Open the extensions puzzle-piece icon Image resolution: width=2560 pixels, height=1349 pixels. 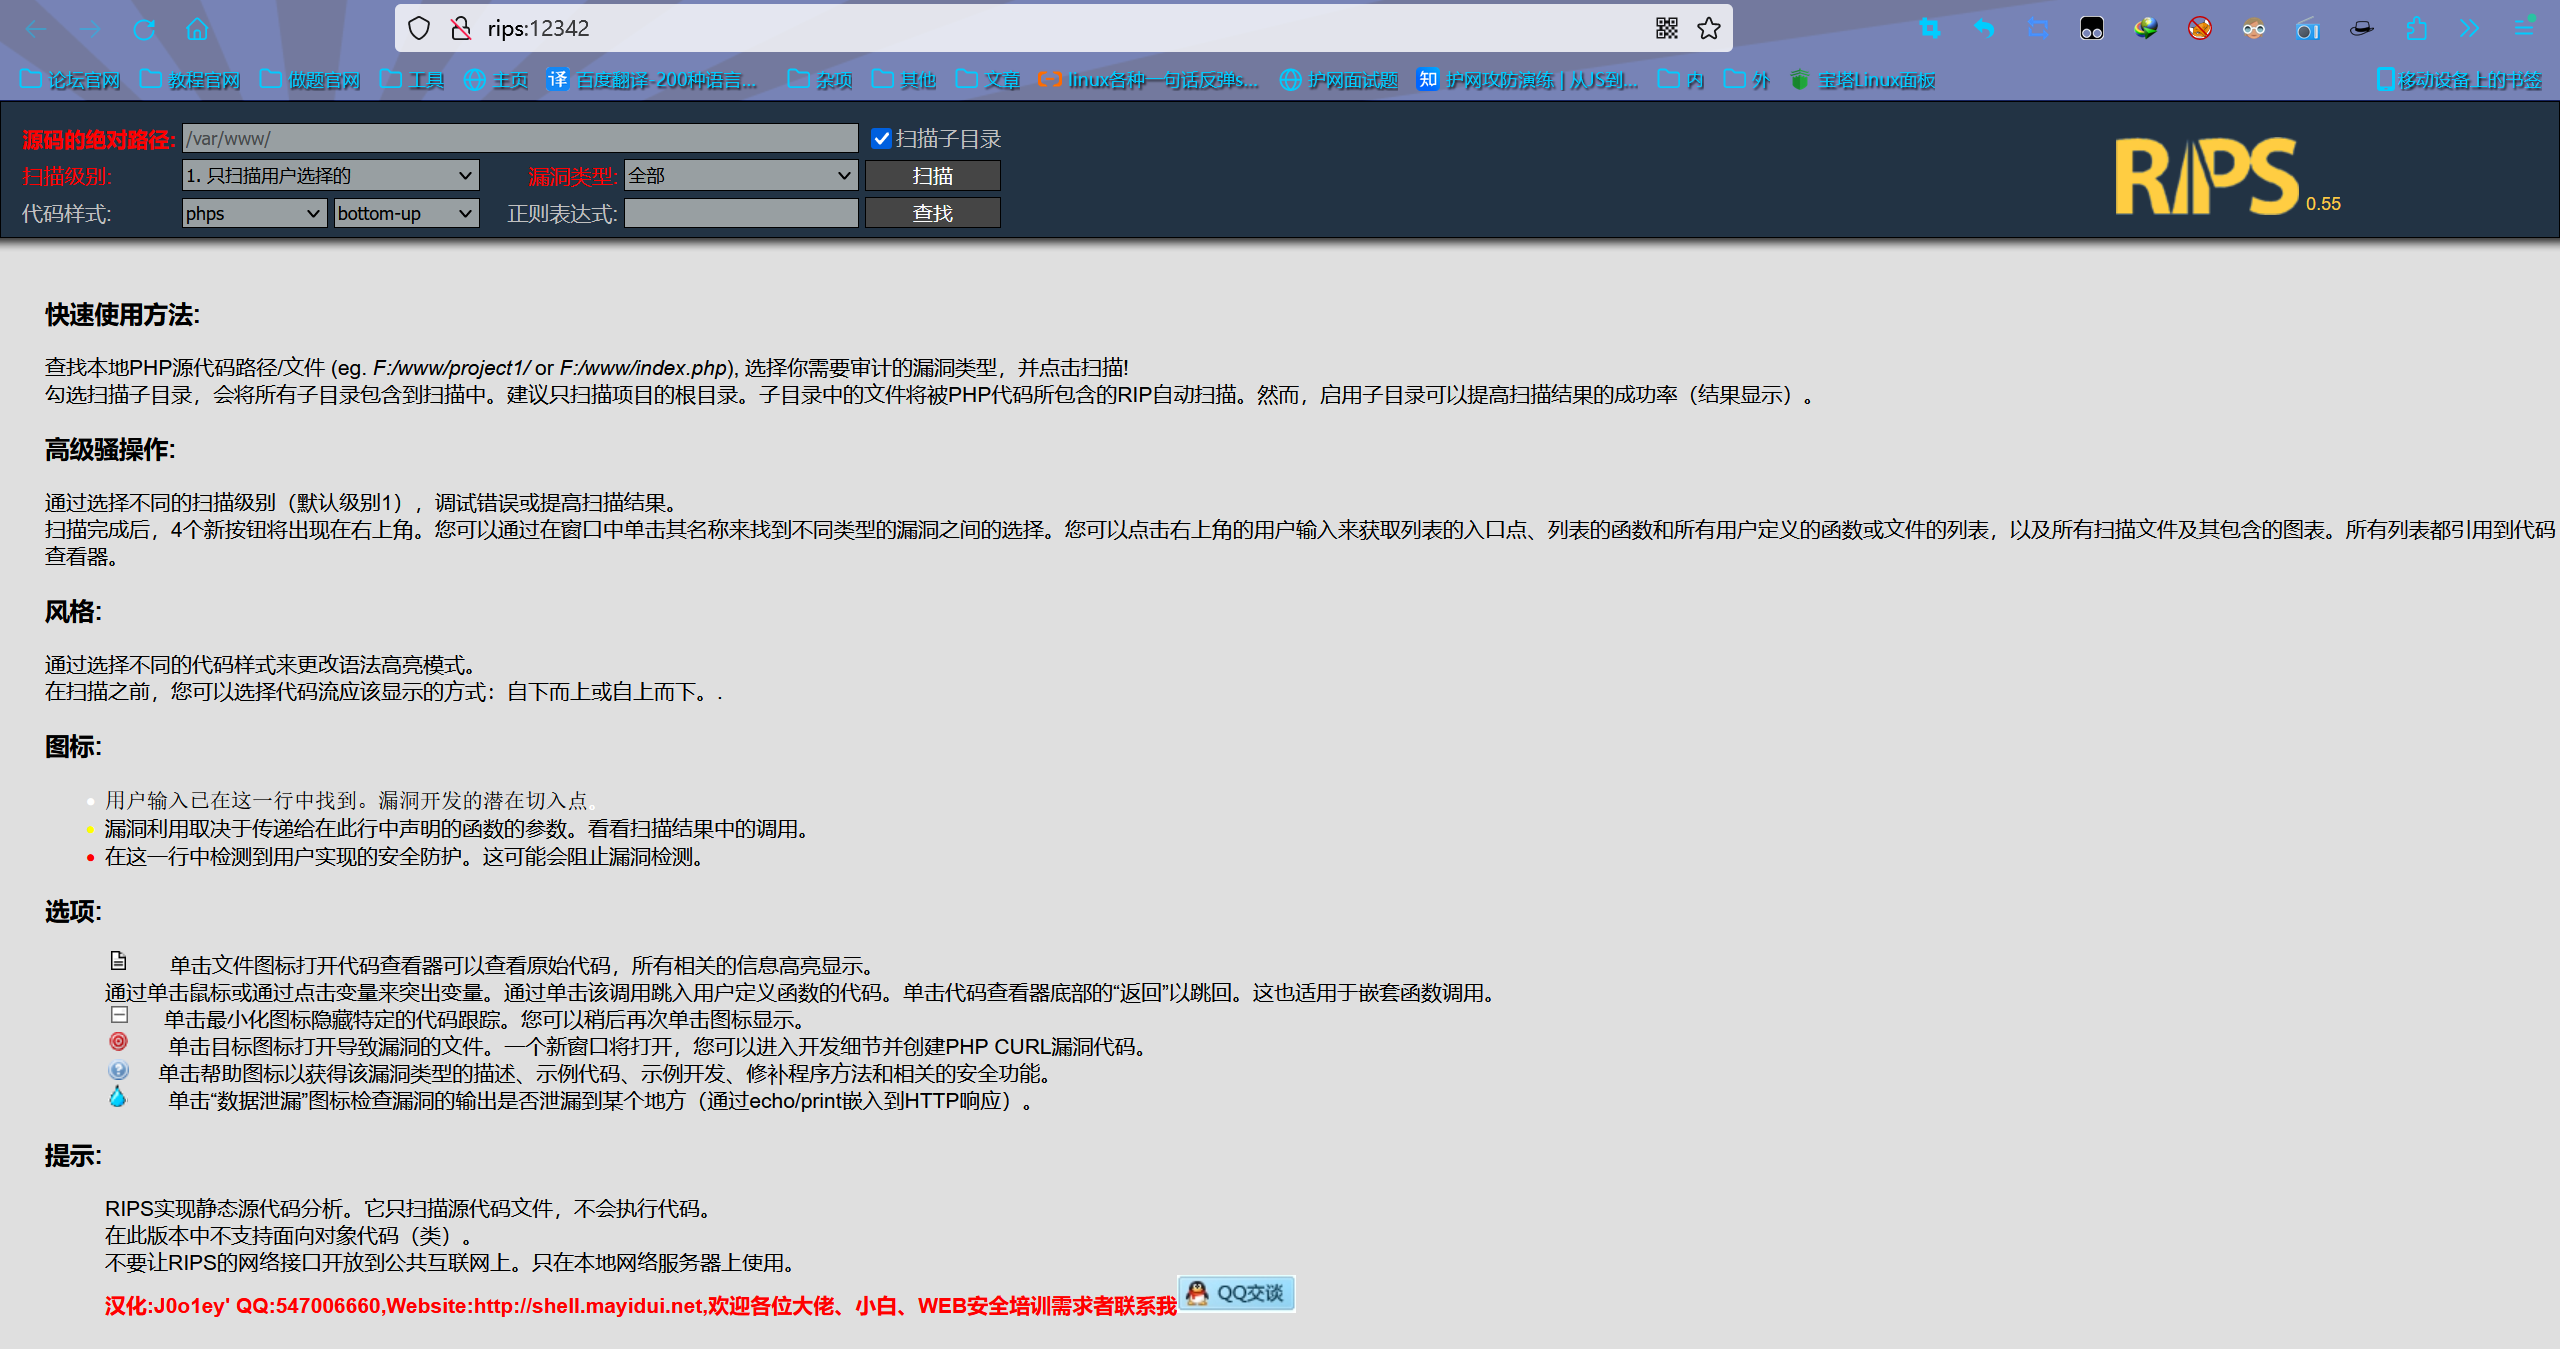tap(2416, 29)
